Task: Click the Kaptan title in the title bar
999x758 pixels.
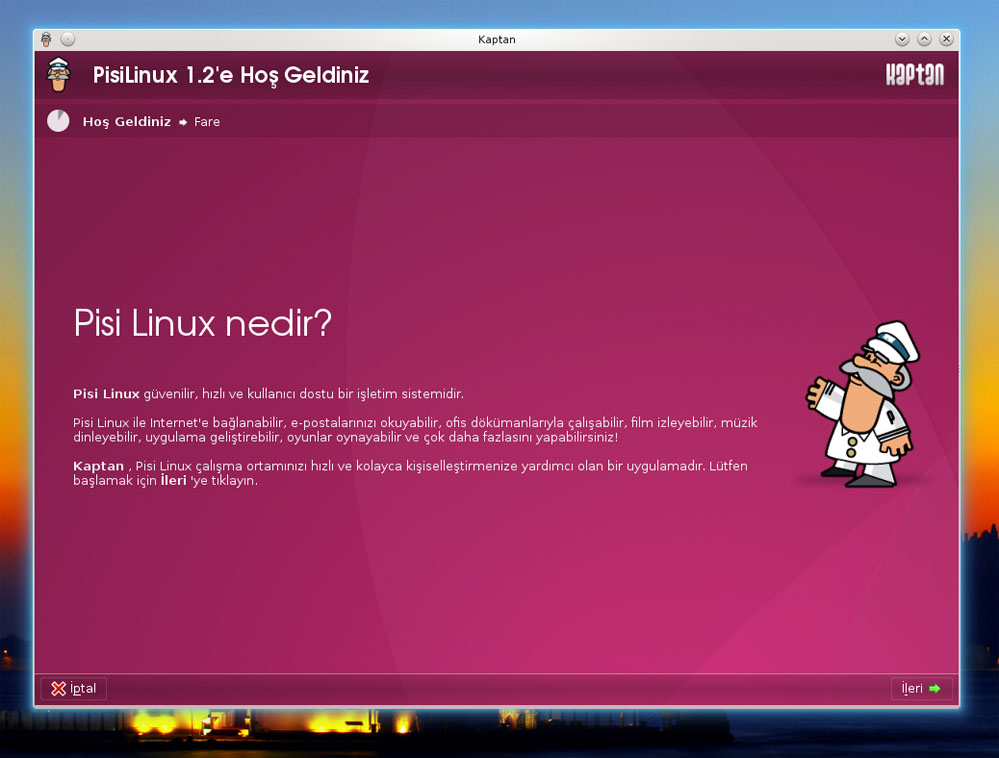Action: point(497,39)
